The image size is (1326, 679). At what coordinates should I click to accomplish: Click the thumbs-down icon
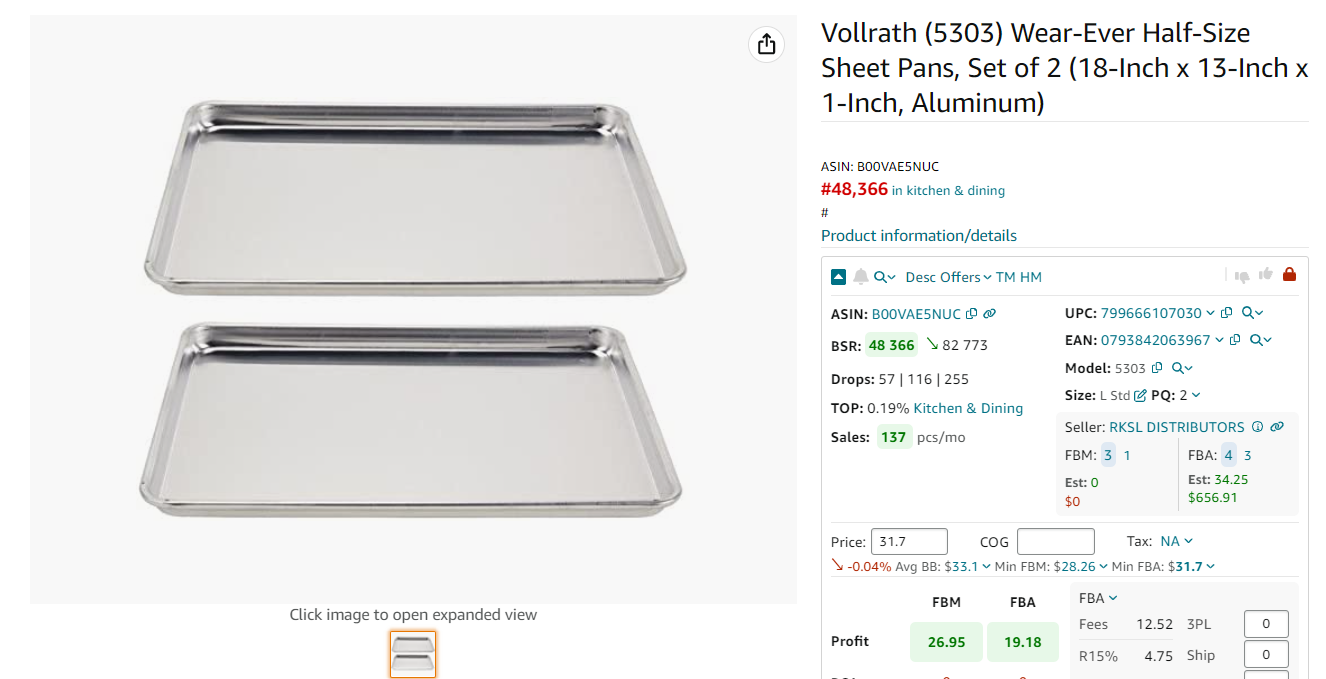click(x=1242, y=277)
